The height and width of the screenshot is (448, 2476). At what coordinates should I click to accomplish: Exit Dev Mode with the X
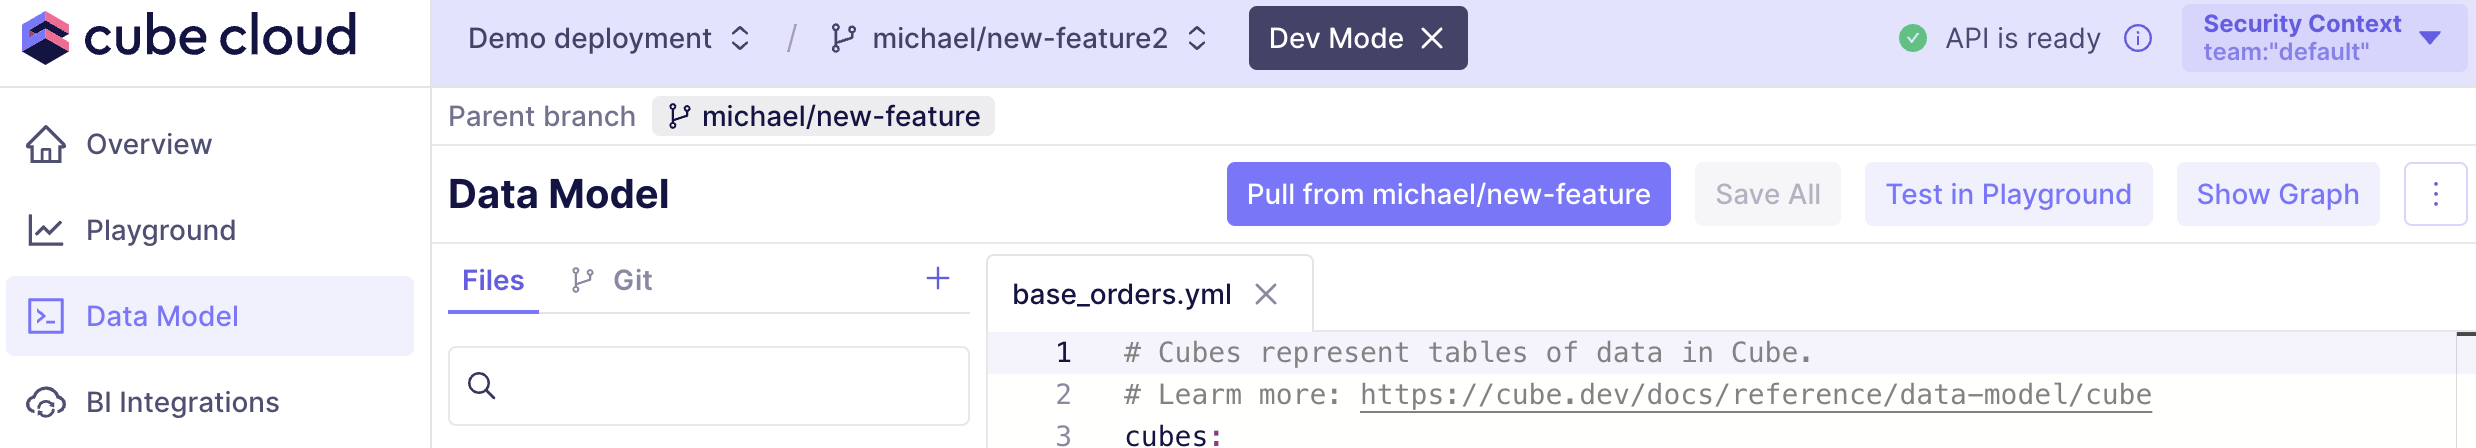(1432, 38)
